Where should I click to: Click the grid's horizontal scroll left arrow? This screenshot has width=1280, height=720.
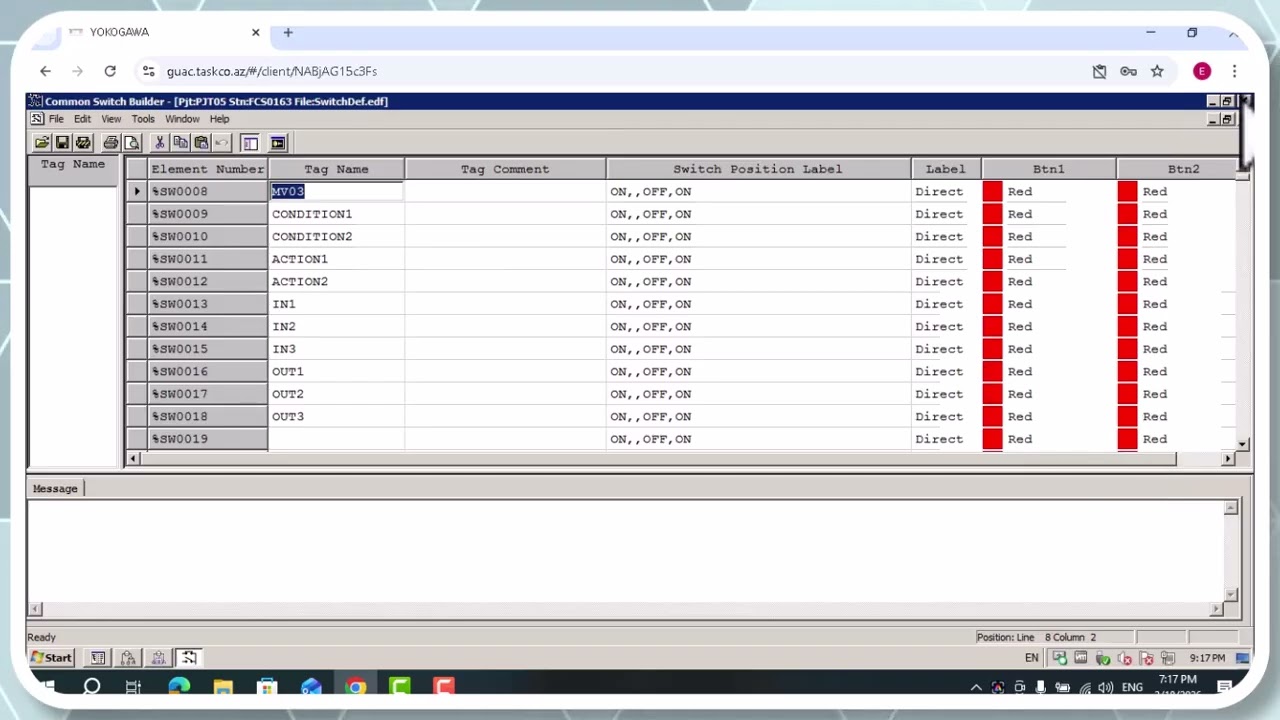click(x=134, y=459)
